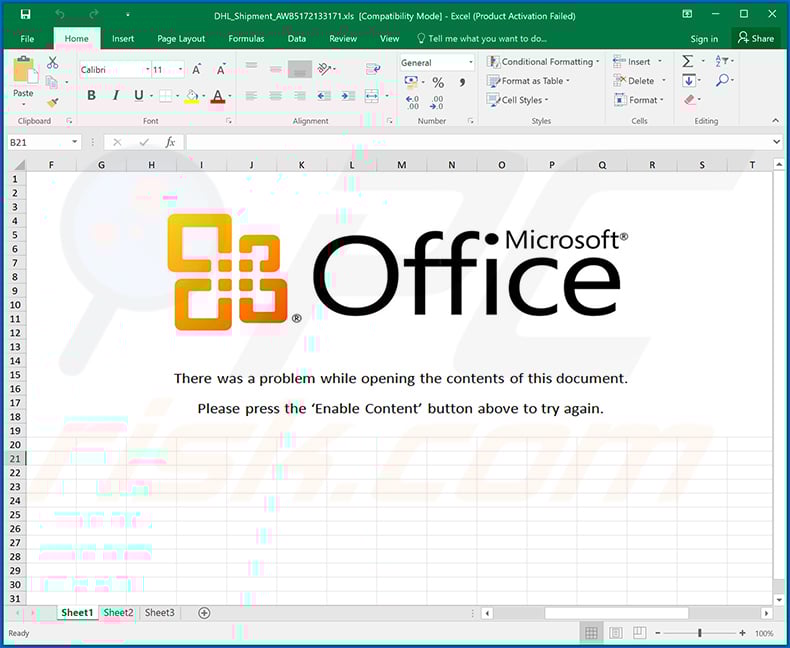
Task: Toggle Align Right in Alignment group
Action: click(x=299, y=95)
